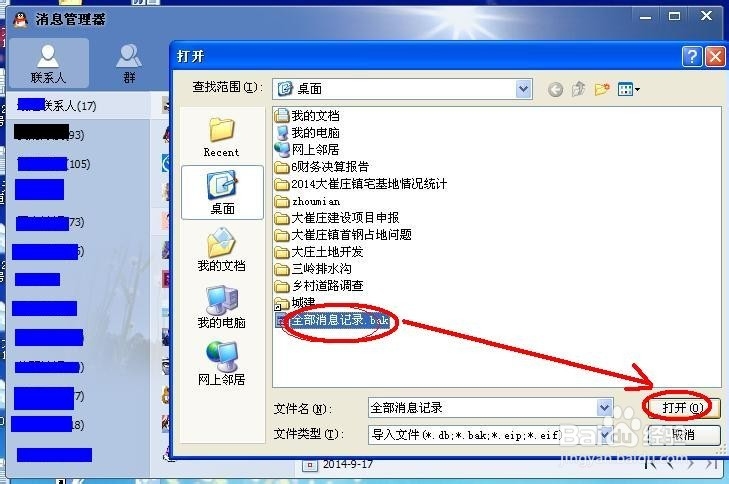Select the folder 乡村道路调查
This screenshot has width=729, height=484.
319,285
